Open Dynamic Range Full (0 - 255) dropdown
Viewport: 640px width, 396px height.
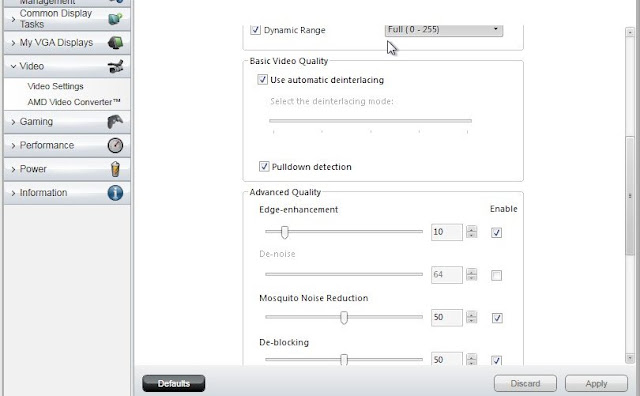coord(444,30)
